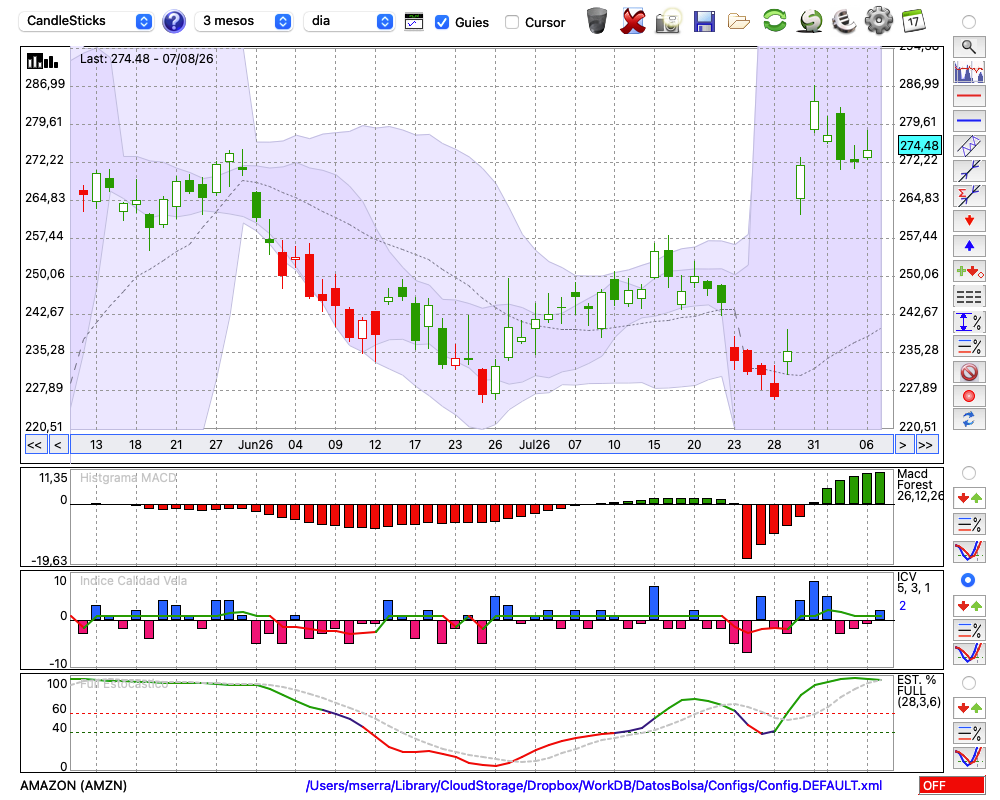Open the CandleSticks chart type dropdown
Image resolution: width=1000 pixels, height=800 pixels.
86,21
